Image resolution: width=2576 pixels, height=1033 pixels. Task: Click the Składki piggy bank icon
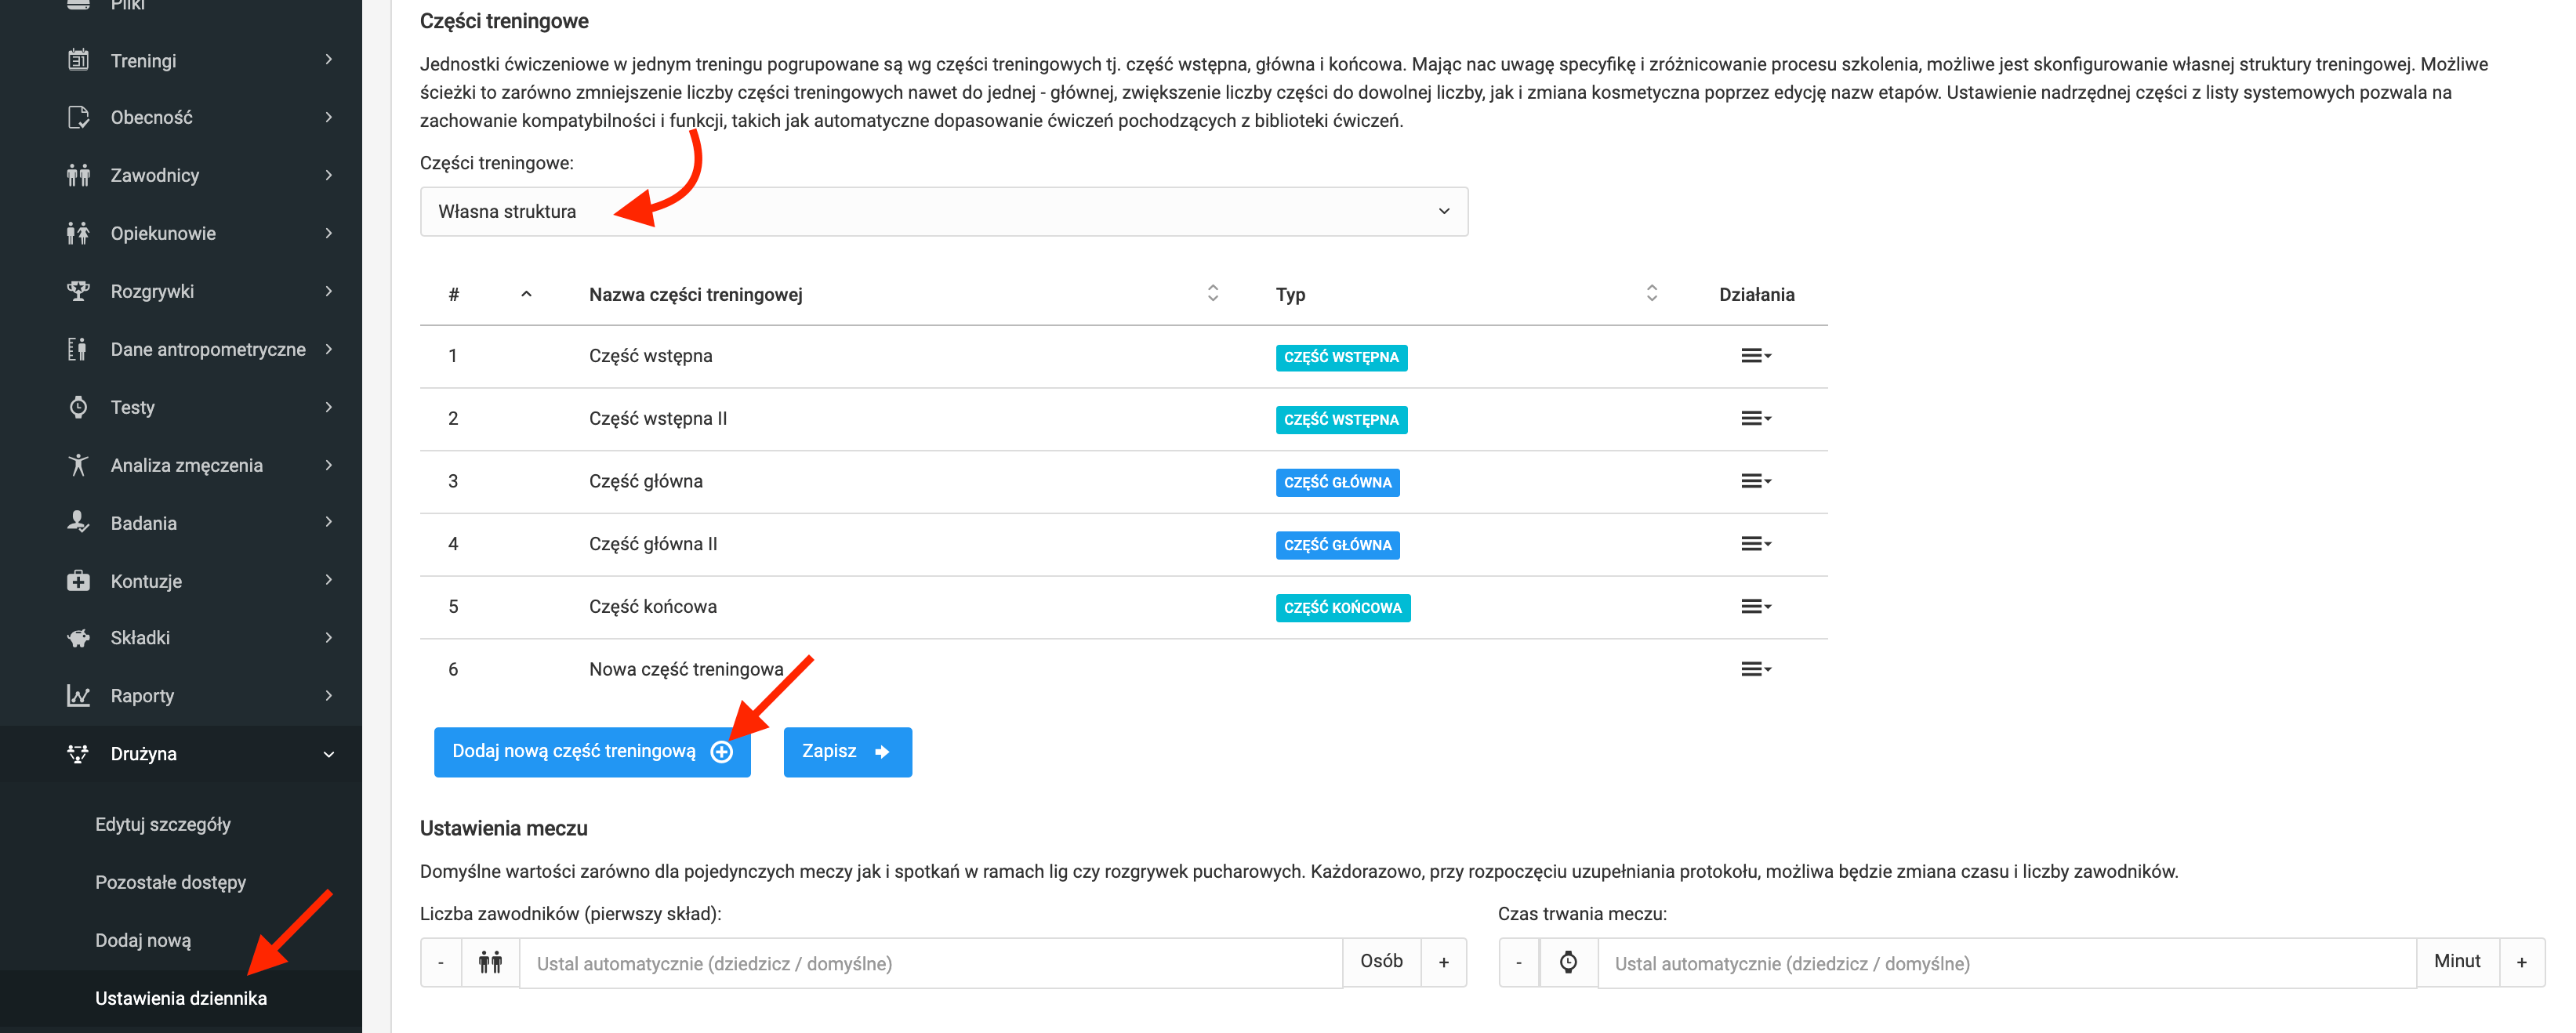[x=78, y=638]
